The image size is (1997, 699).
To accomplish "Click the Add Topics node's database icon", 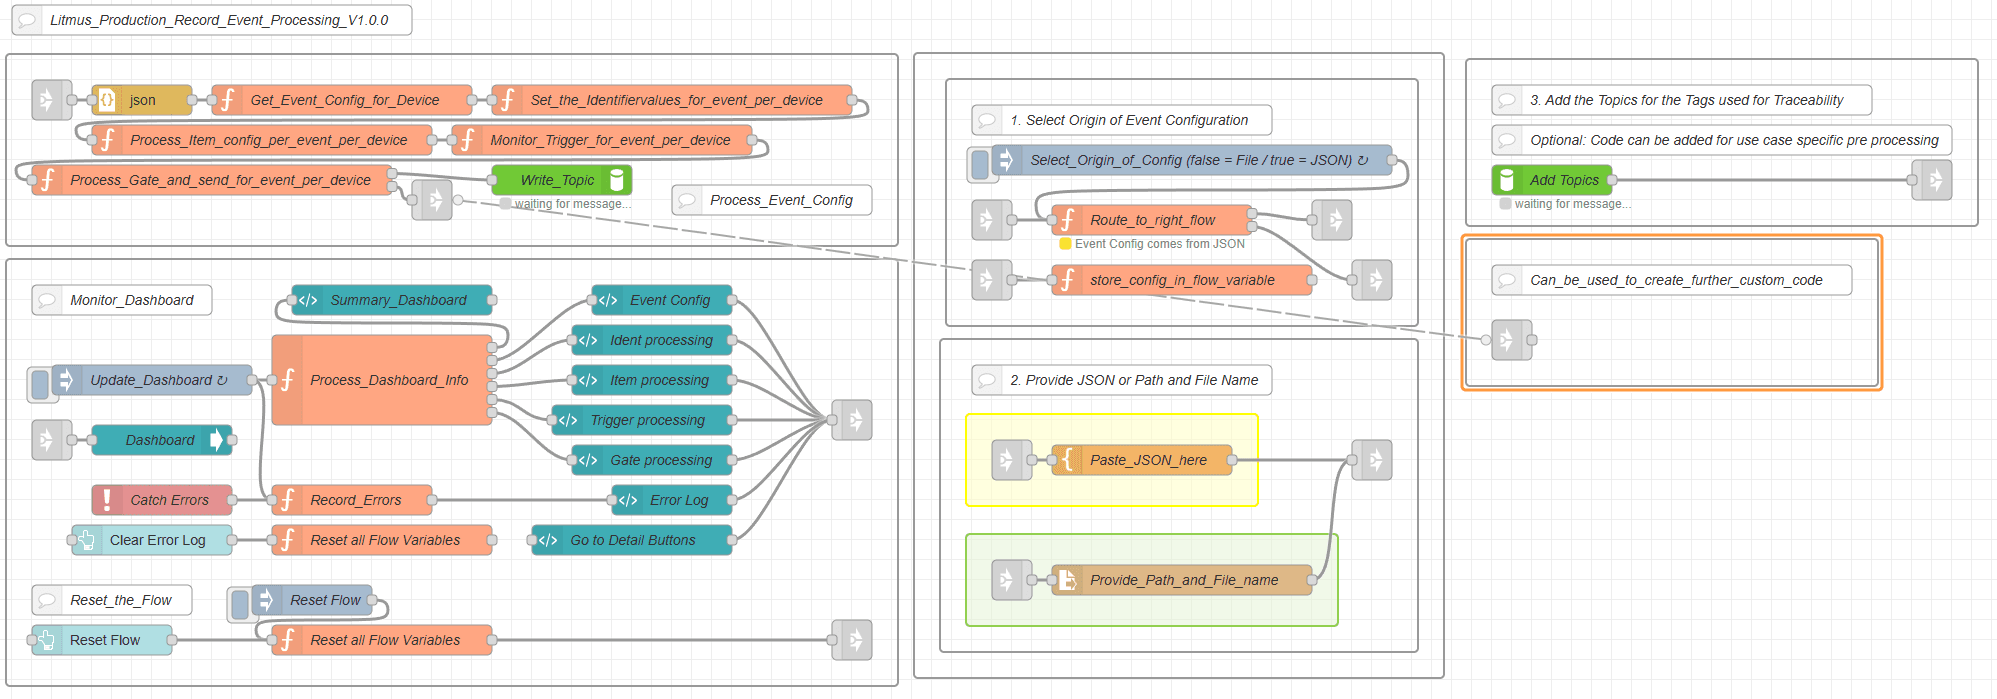I will [x=1507, y=180].
